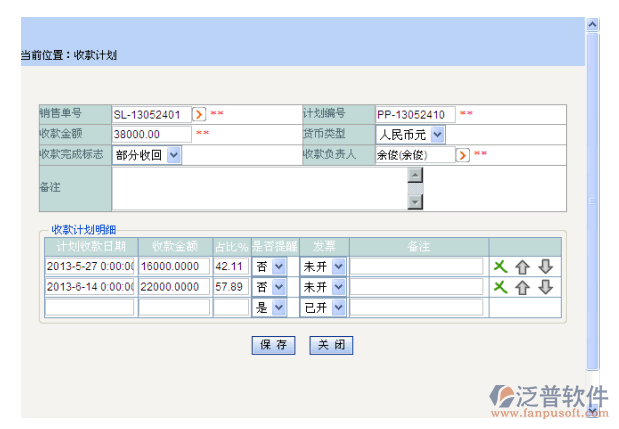The width and height of the screenshot is (619, 429).
Task: Click the remarks textarea scroll down arrow
Action: (x=415, y=202)
